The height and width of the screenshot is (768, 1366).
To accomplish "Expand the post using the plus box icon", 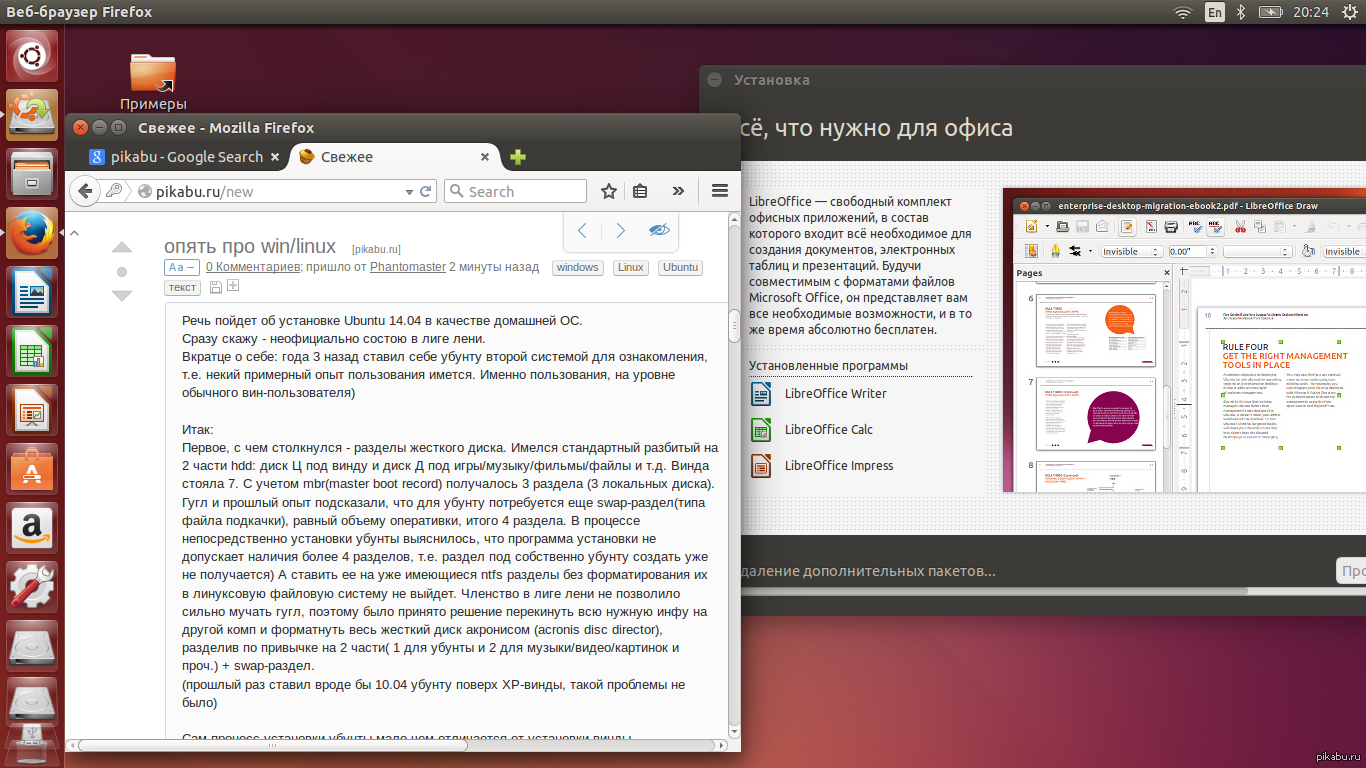I will pyautogui.click(x=233, y=287).
